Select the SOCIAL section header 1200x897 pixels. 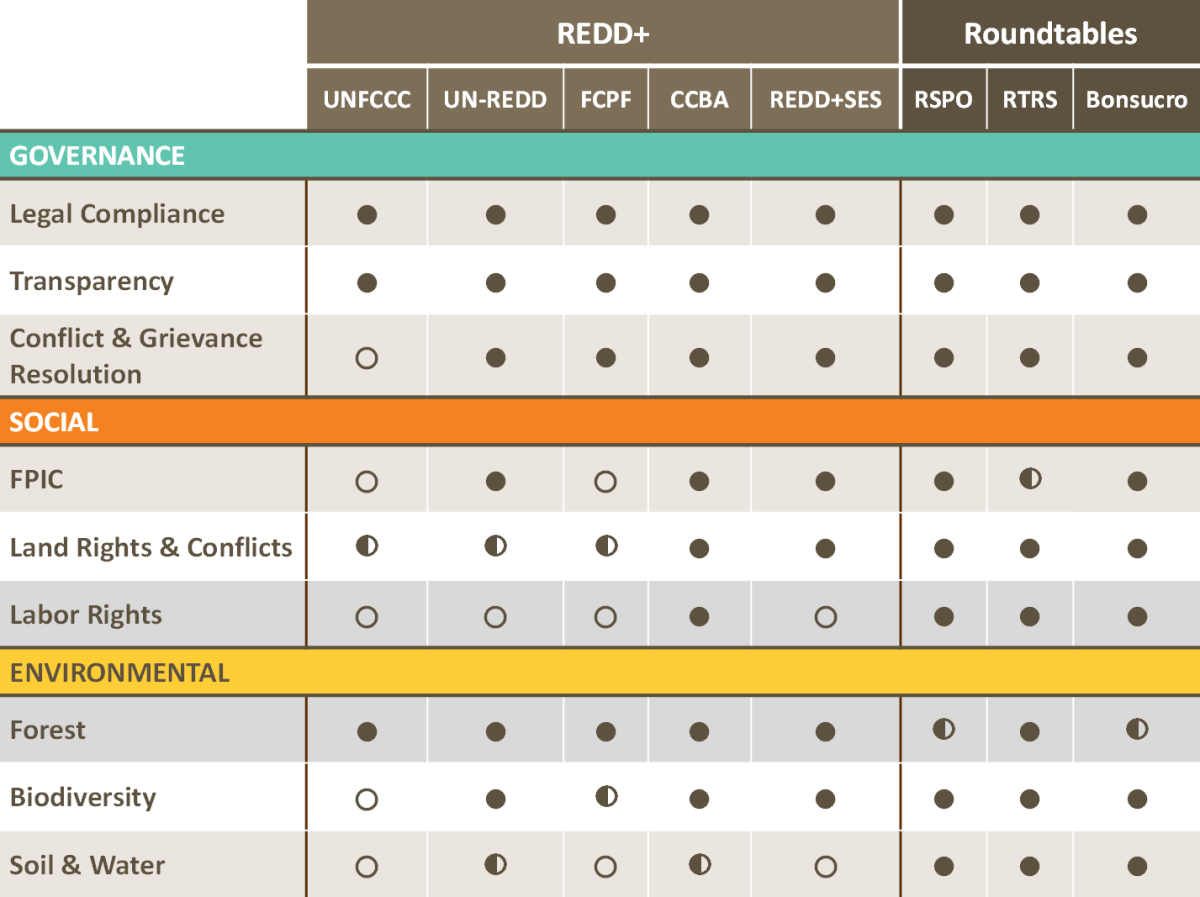click(x=600, y=422)
